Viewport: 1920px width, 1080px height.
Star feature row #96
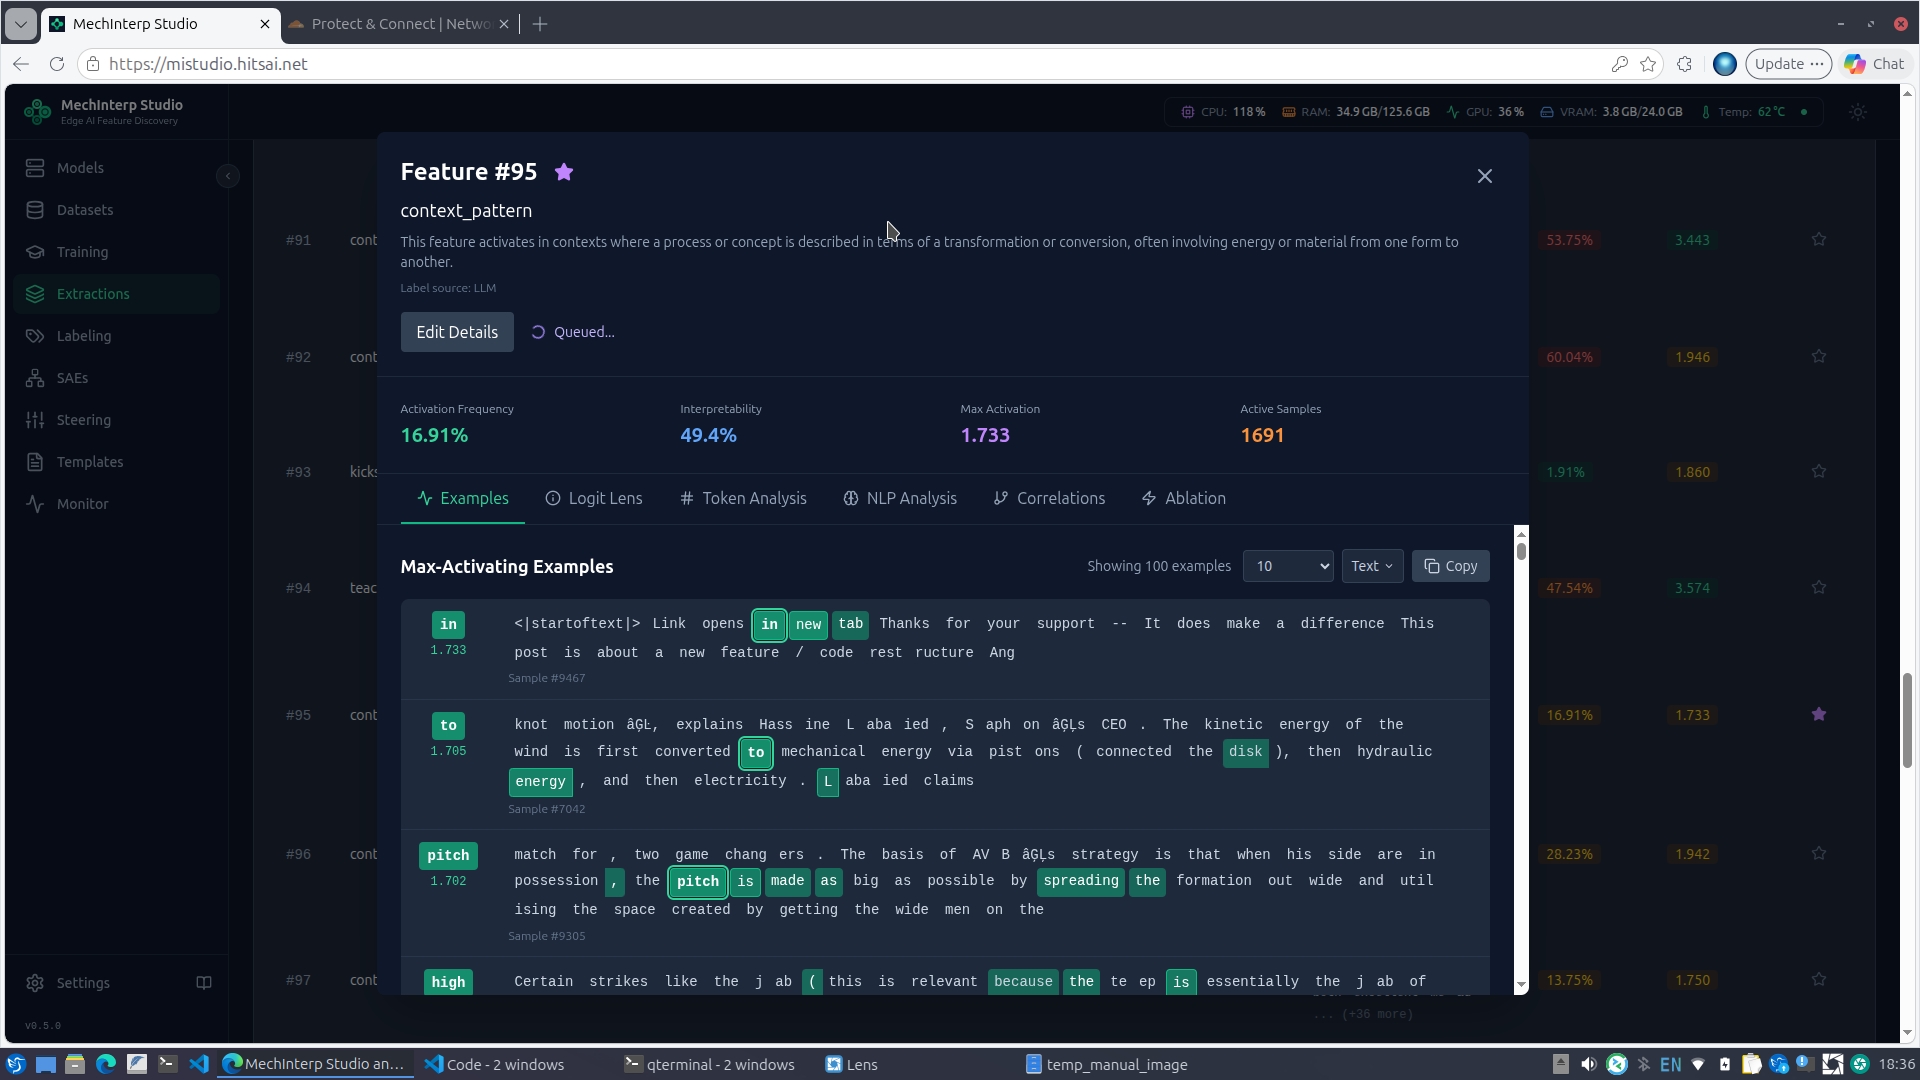[1819, 854]
